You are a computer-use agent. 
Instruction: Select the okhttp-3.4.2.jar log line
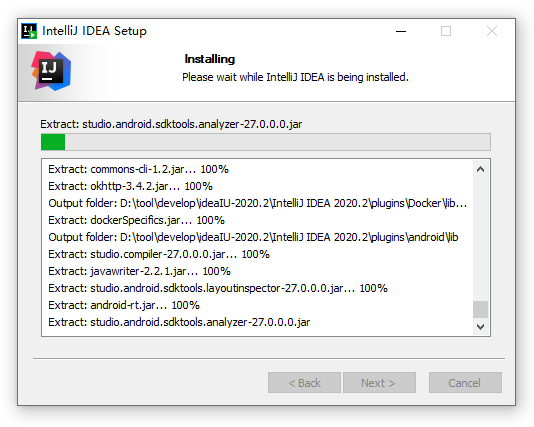pyautogui.click(x=130, y=186)
